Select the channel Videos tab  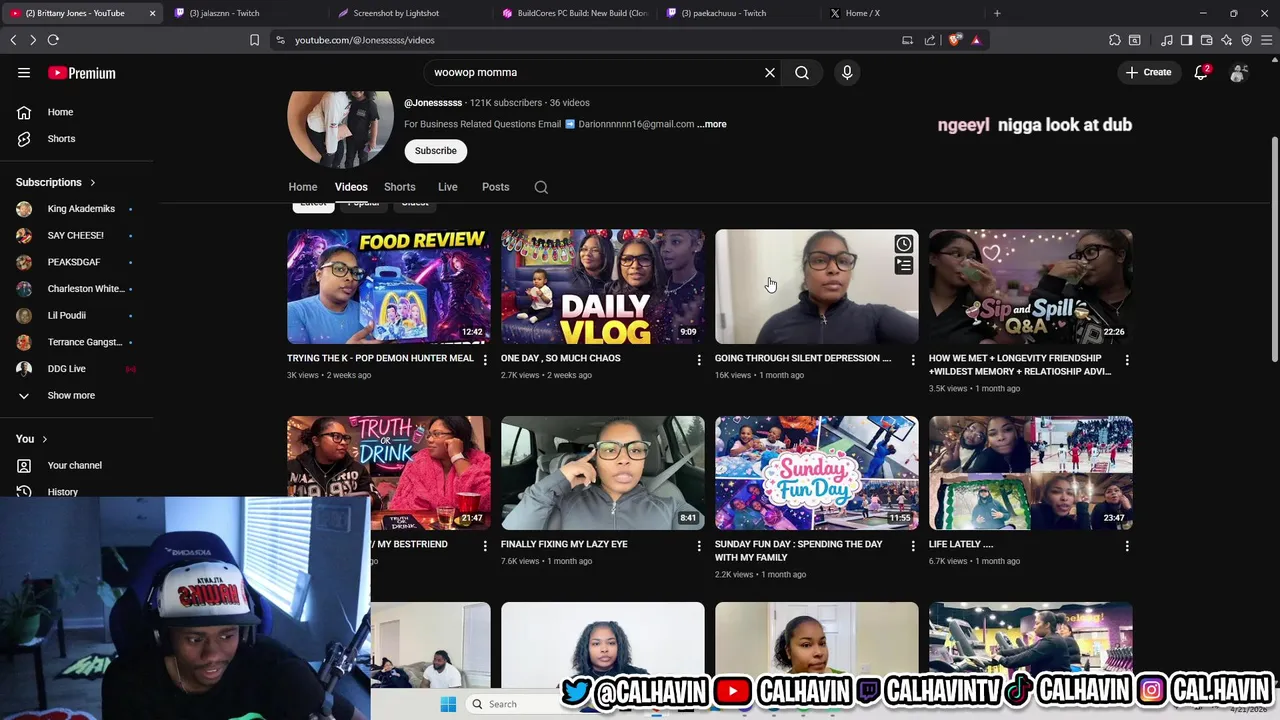(351, 187)
